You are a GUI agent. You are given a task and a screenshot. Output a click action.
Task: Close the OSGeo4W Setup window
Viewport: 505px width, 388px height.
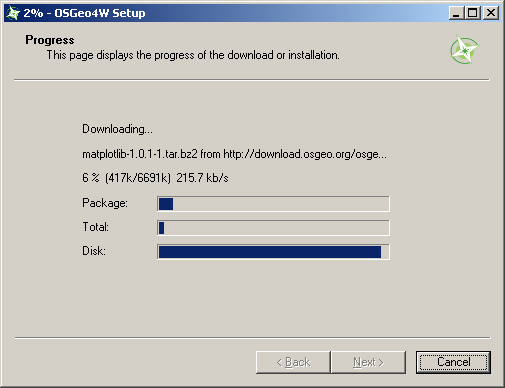pyautogui.click(x=491, y=13)
